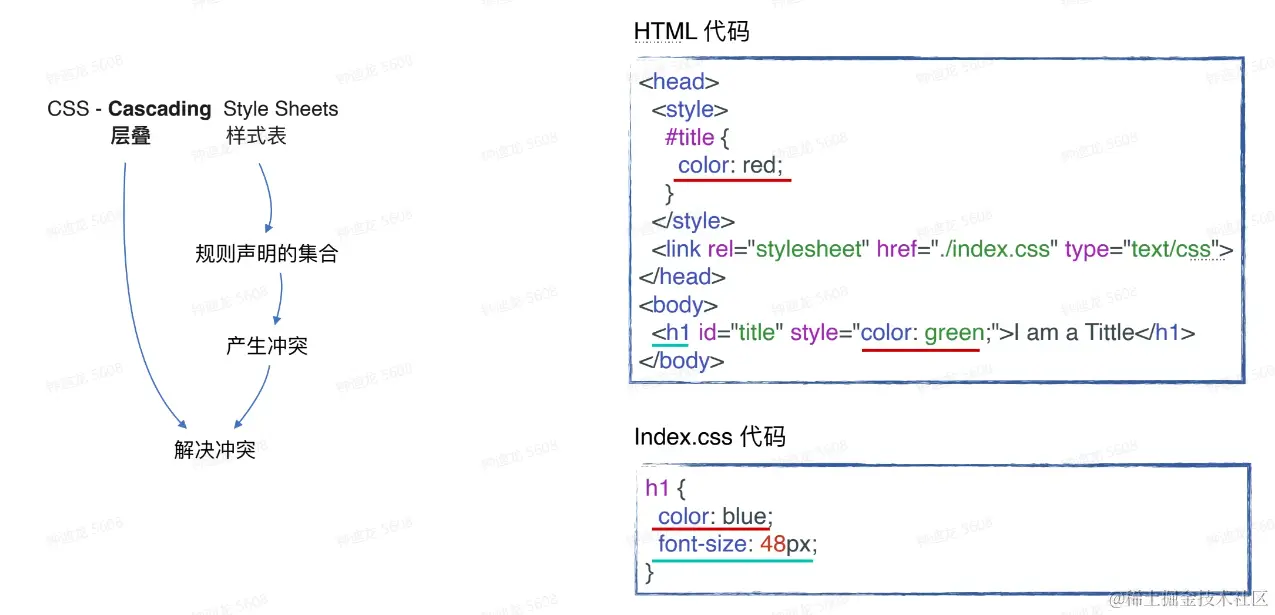
Task: Select the "h1 {" selector line
Action: [666, 489]
